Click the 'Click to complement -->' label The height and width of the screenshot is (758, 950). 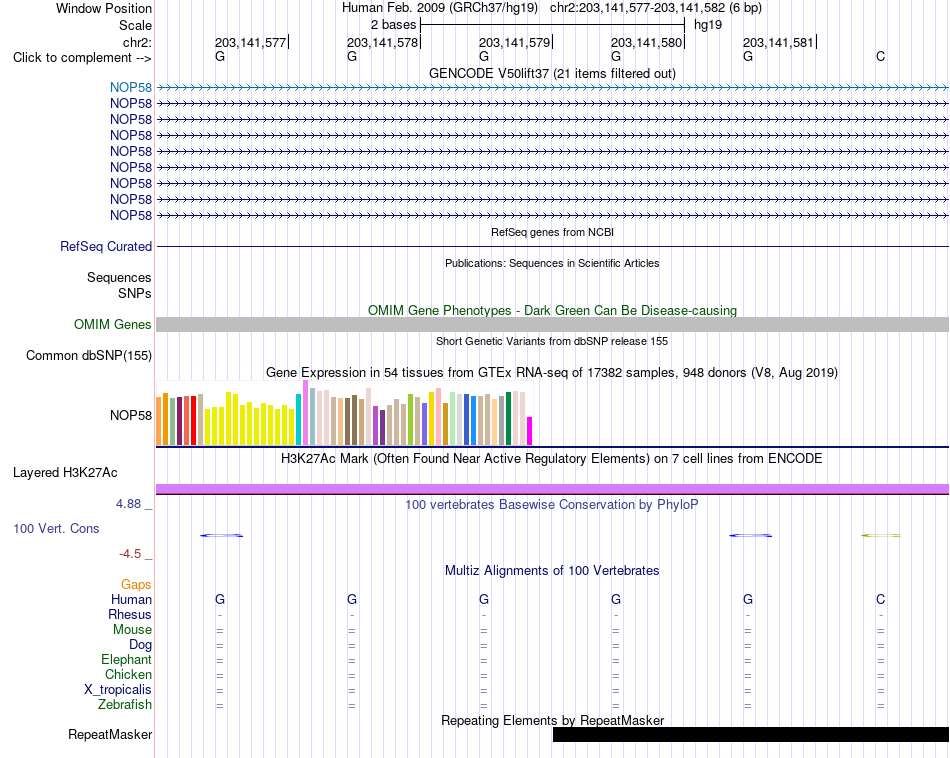[82, 58]
